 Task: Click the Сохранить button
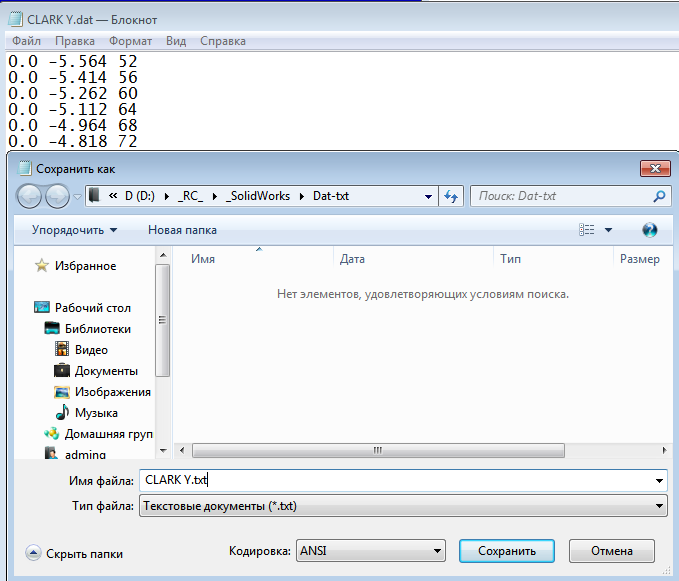click(507, 551)
